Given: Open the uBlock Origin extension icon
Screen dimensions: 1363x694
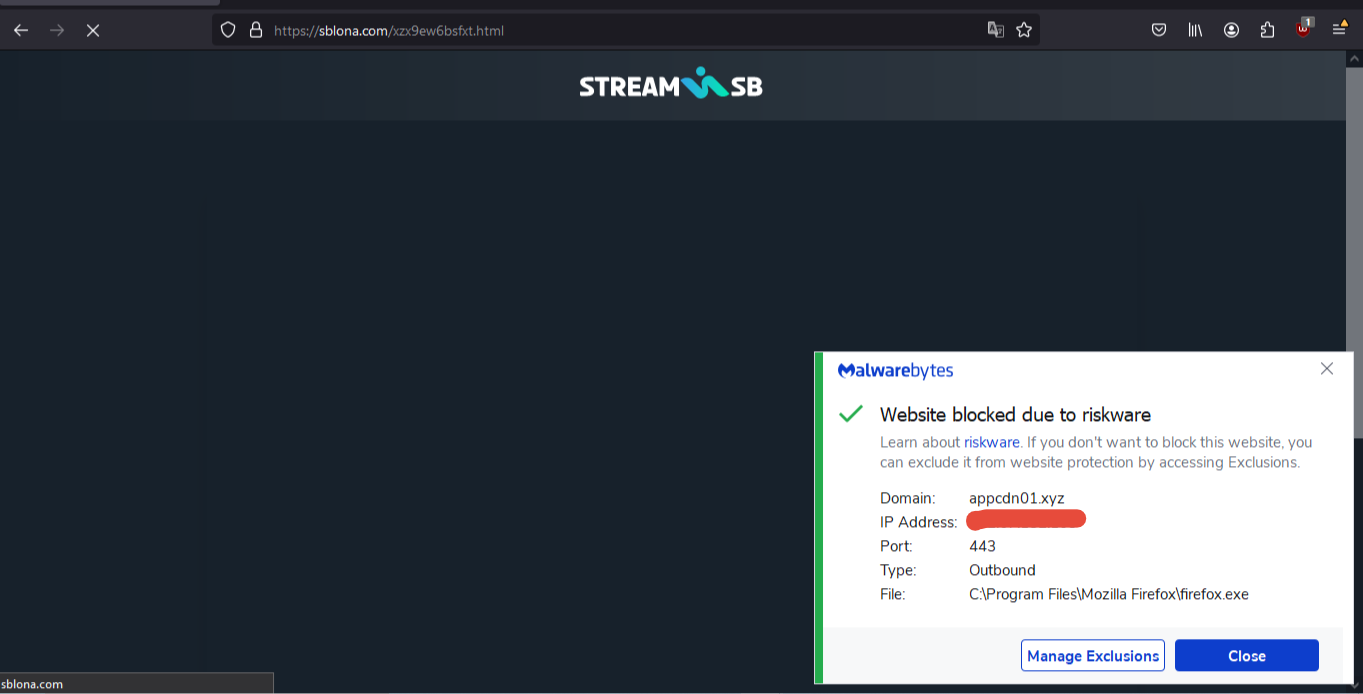Looking at the screenshot, I should point(1304,28).
